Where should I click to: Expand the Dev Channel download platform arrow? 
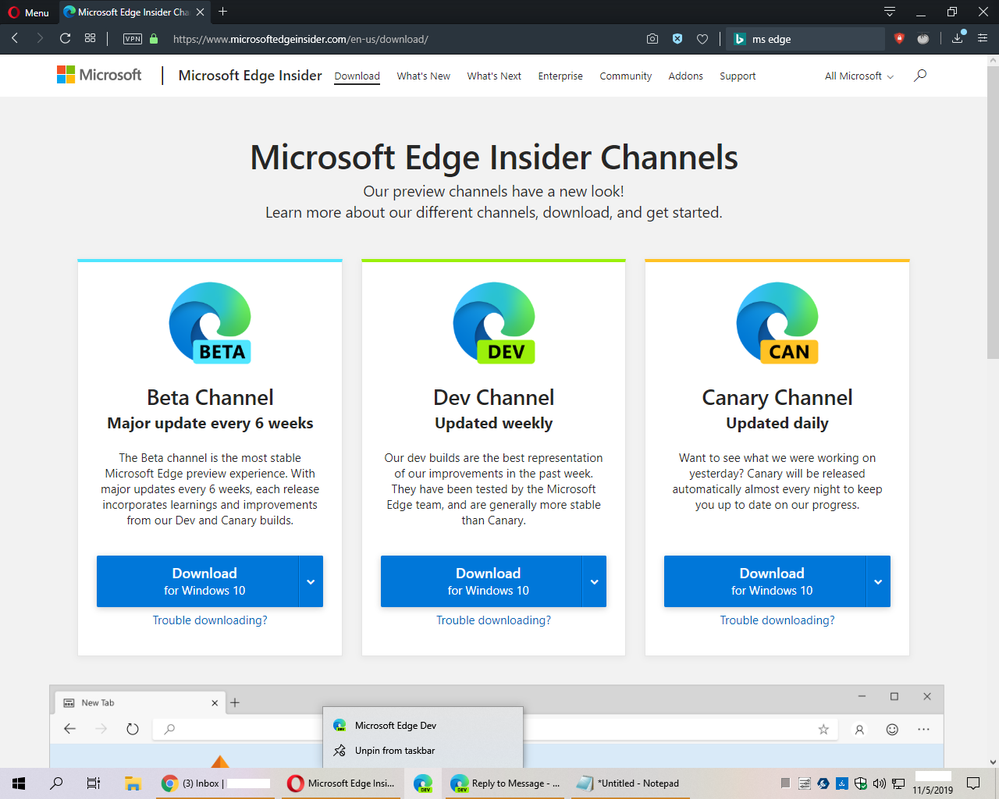pyautogui.click(x=594, y=581)
